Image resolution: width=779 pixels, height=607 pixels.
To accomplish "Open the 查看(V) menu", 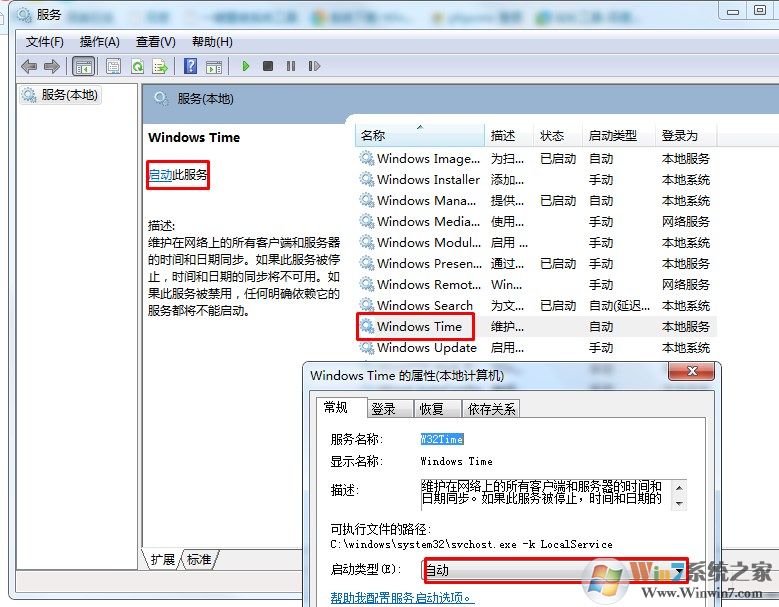I will pyautogui.click(x=155, y=41).
